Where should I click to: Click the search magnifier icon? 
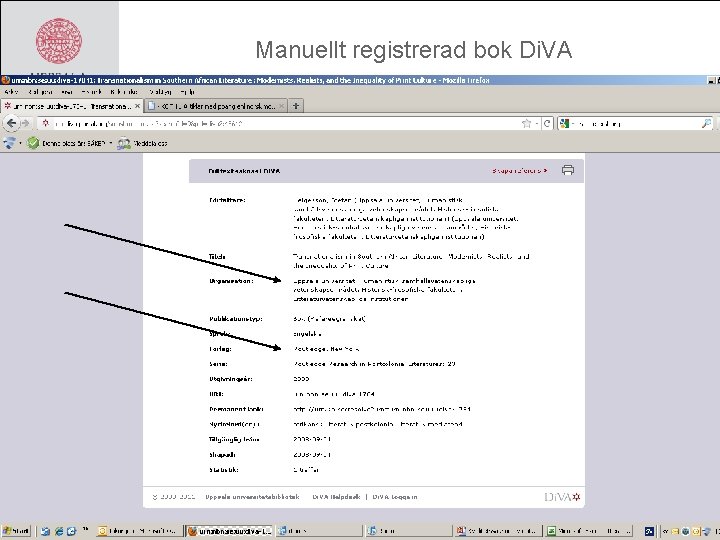coord(707,123)
